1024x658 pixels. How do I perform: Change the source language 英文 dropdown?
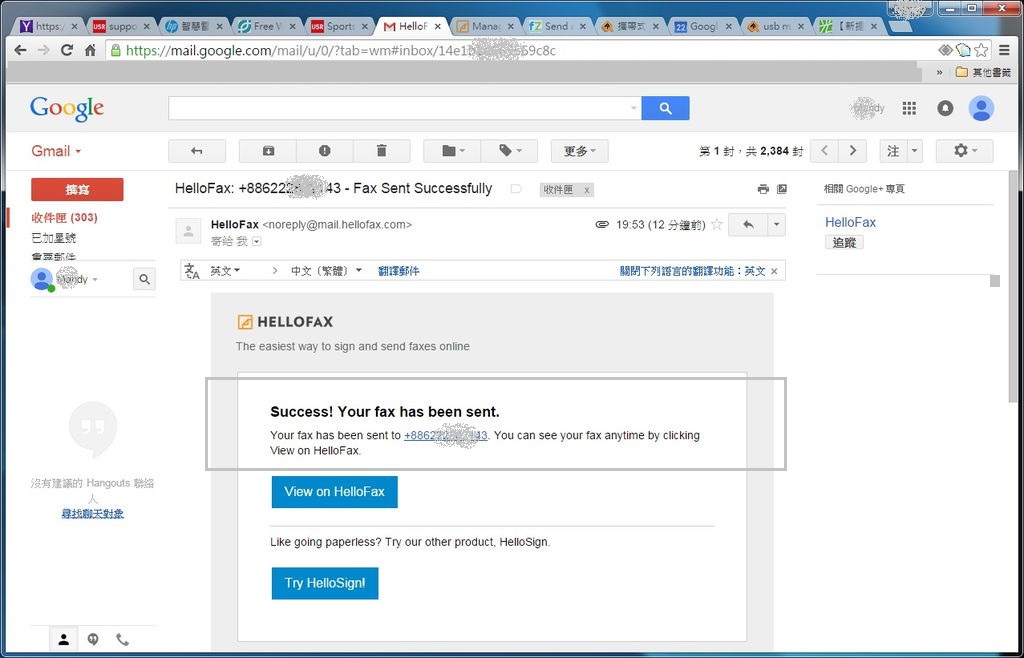[225, 271]
